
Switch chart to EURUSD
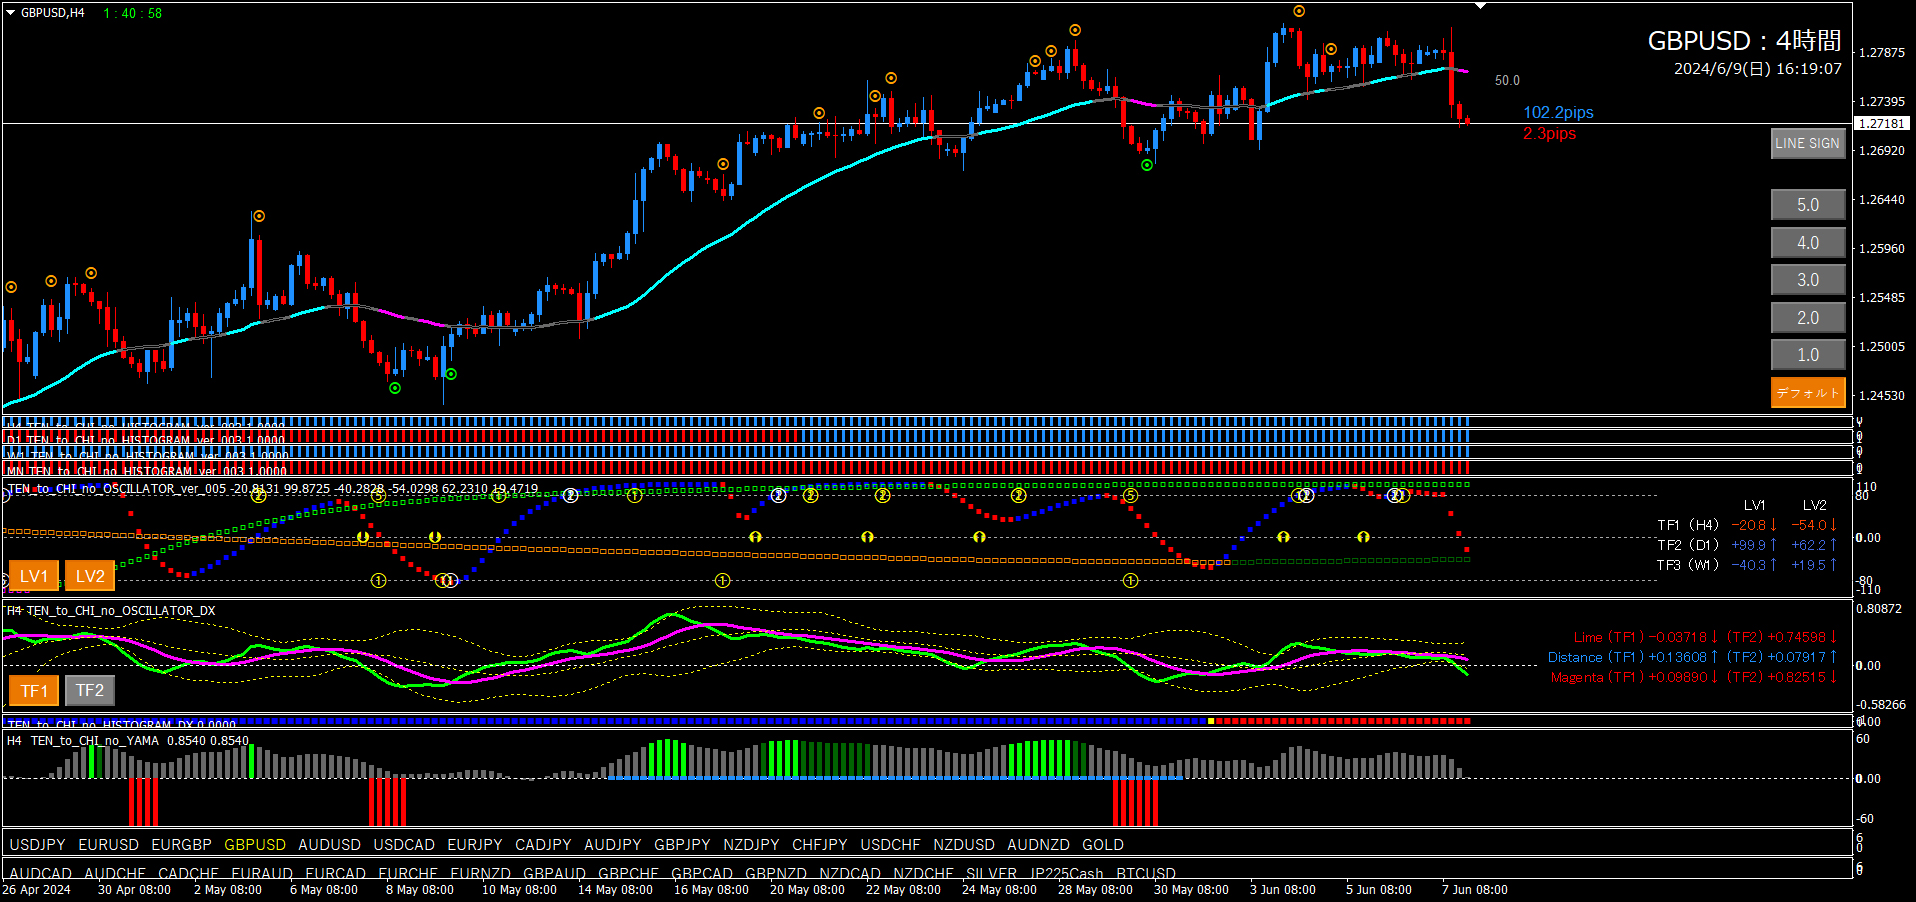(x=109, y=845)
